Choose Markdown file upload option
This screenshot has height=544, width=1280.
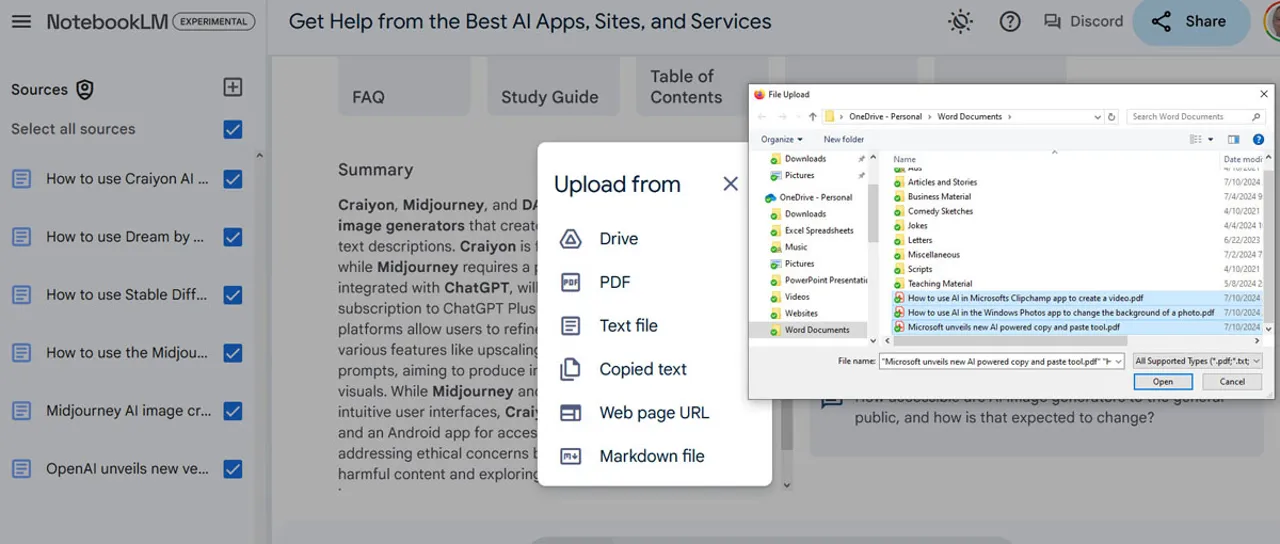click(654, 456)
